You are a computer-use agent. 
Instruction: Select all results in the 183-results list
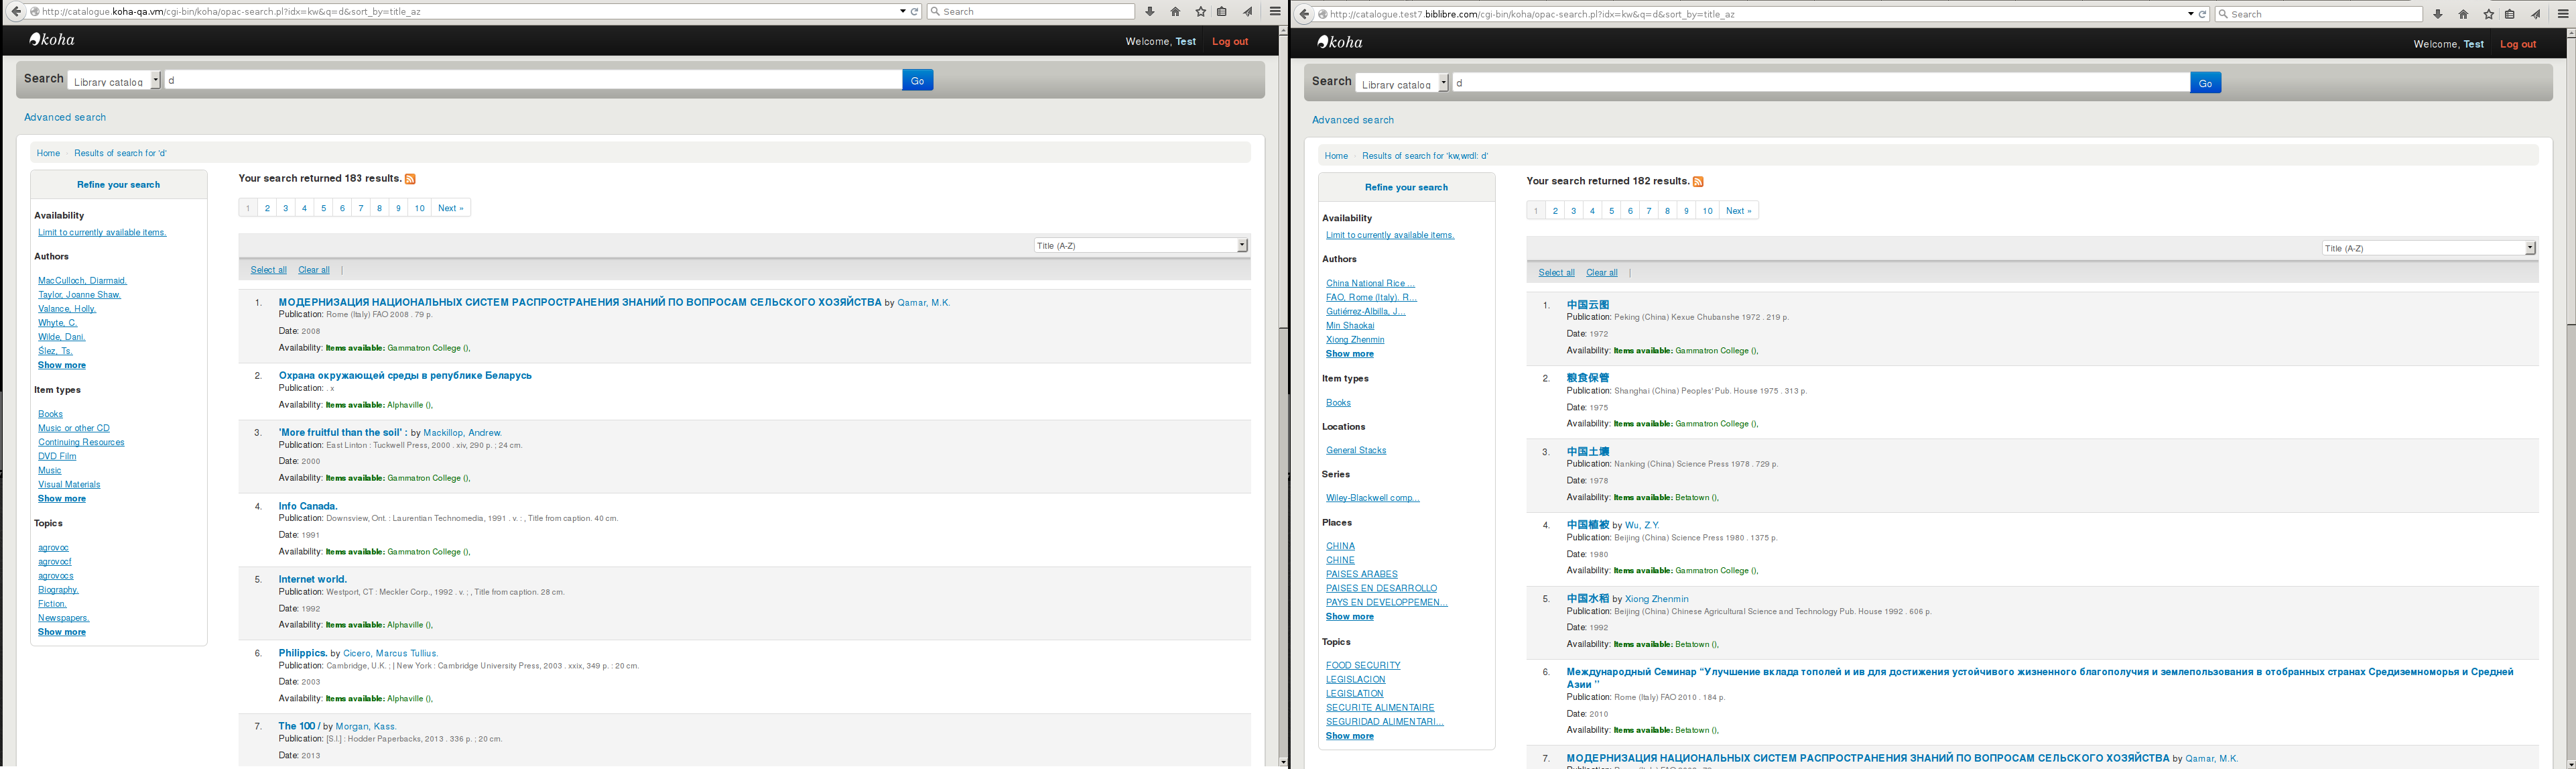[x=268, y=270]
